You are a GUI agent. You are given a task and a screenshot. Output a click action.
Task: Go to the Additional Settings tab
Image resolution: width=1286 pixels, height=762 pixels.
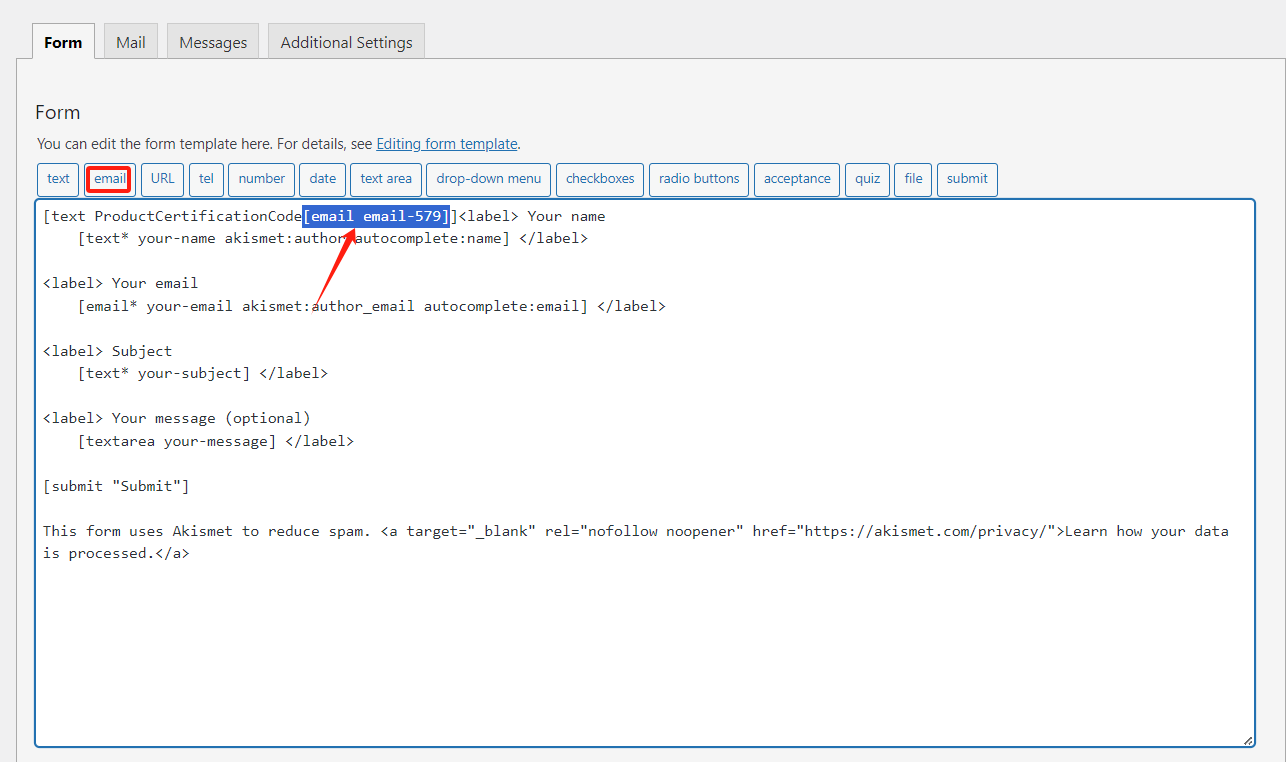click(346, 42)
